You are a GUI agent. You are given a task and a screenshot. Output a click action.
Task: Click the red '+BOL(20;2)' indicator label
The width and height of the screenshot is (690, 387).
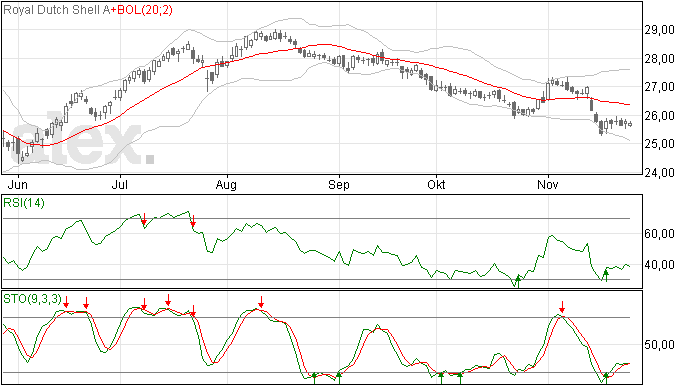tap(141, 10)
